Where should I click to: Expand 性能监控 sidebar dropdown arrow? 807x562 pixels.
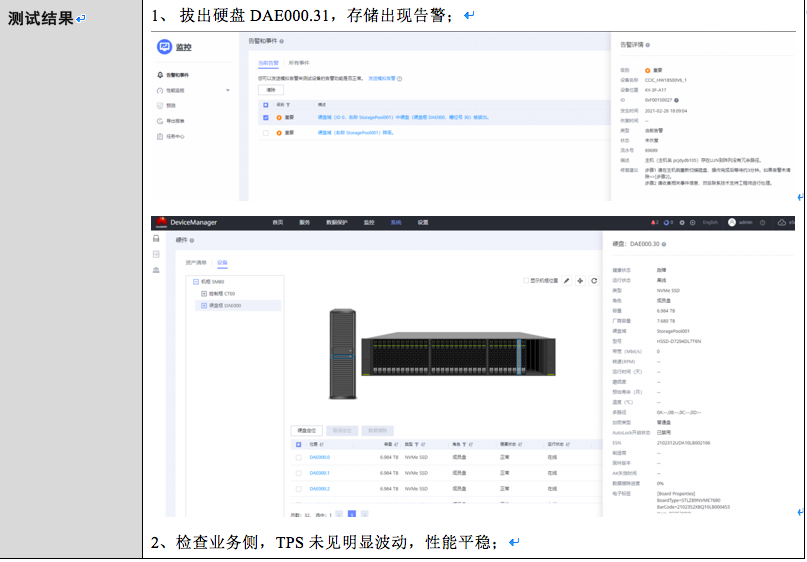[x=227, y=91]
